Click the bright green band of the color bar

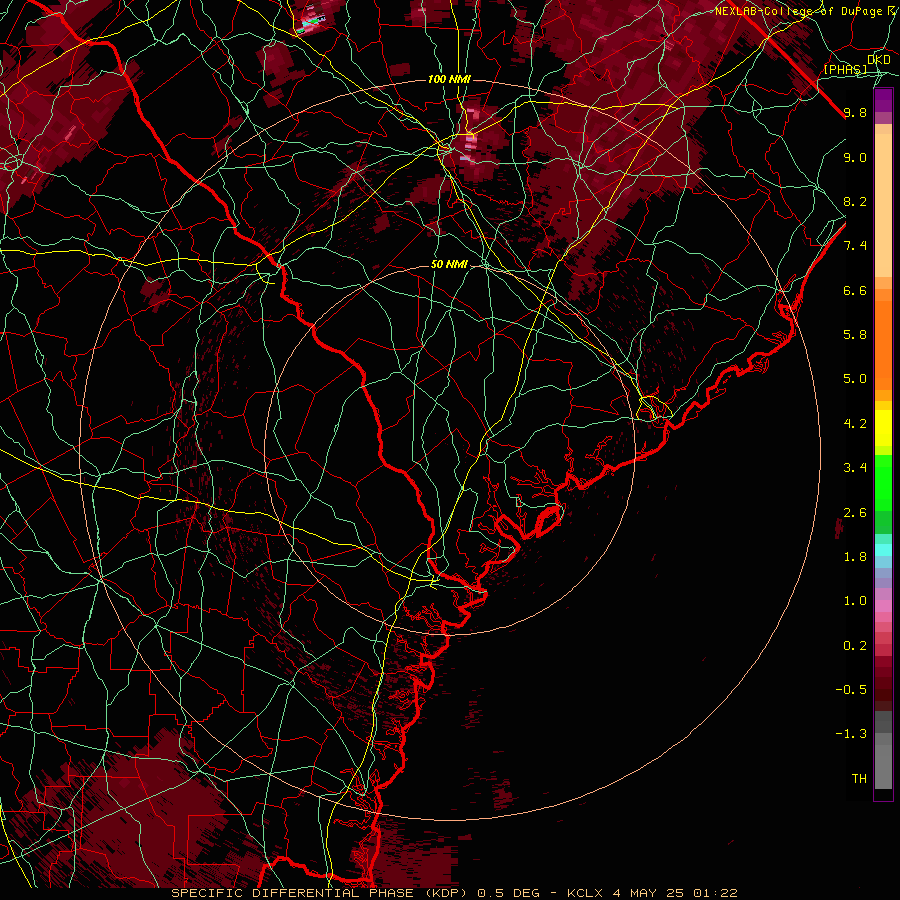point(883,482)
